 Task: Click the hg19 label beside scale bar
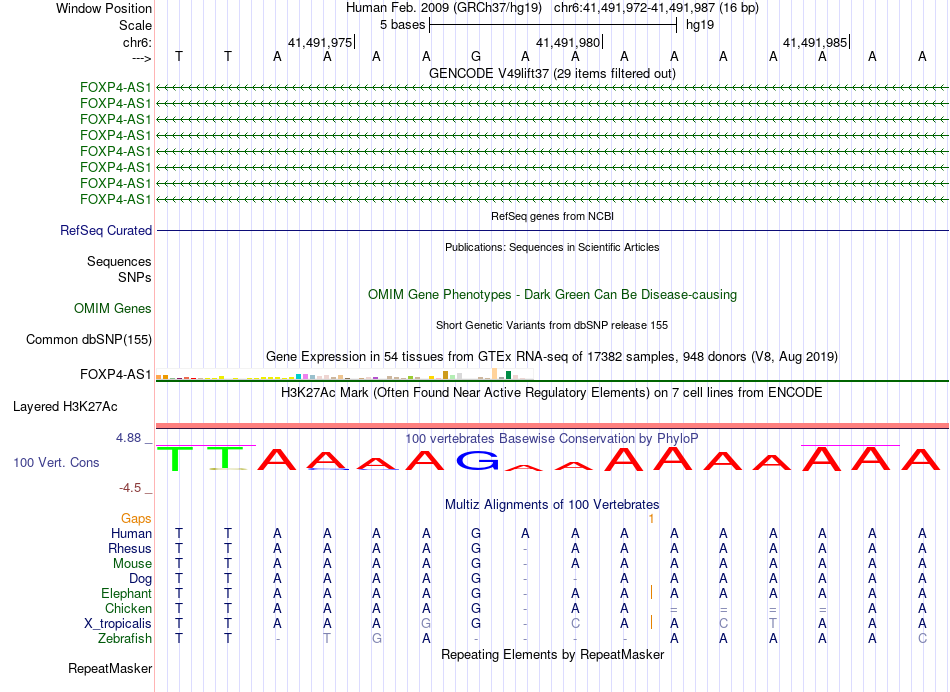700,25
